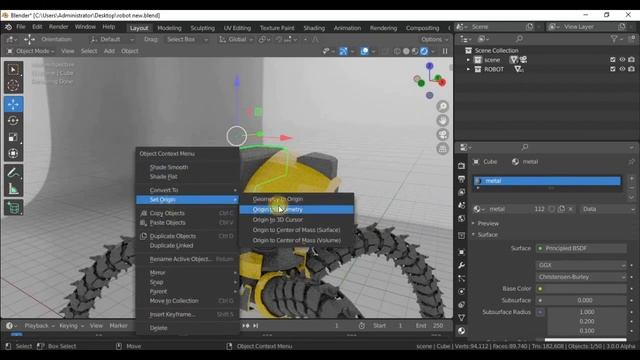Screen dimensions: 640x360
Task: Expand the ROBOT collection tree row
Action: [x=468, y=69]
